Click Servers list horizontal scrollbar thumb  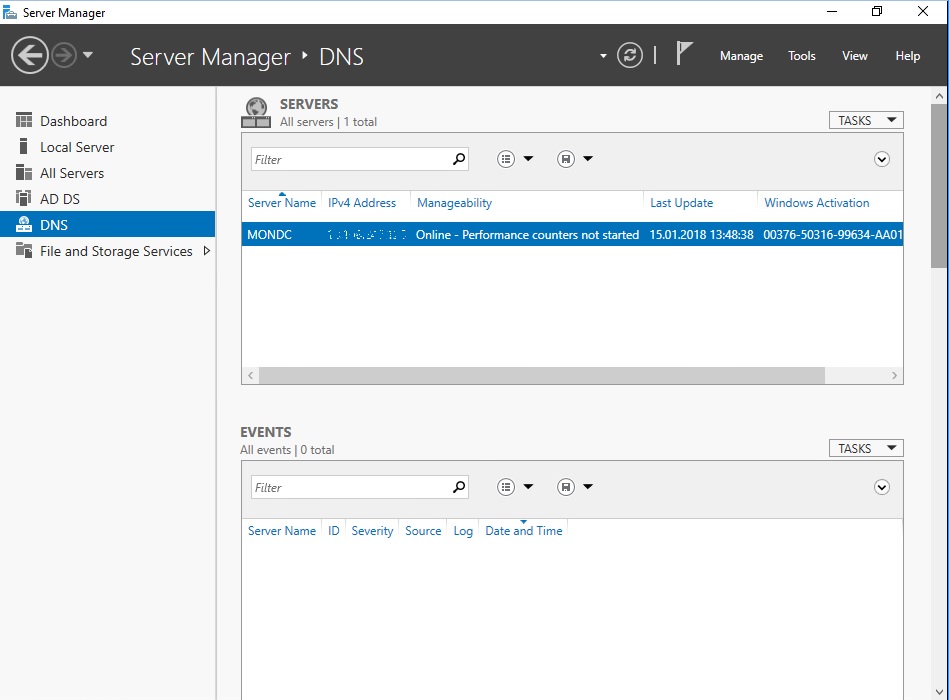(542, 375)
